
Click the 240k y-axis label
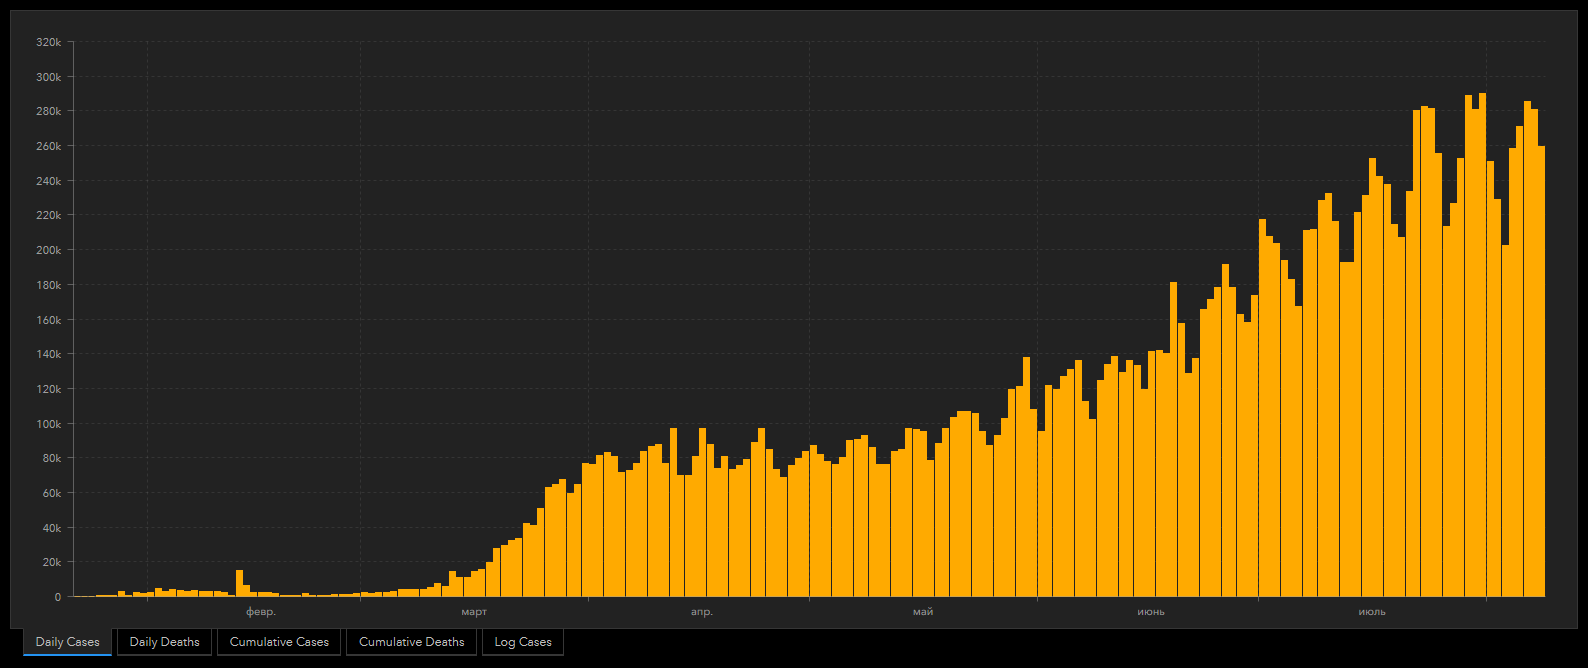click(x=48, y=181)
